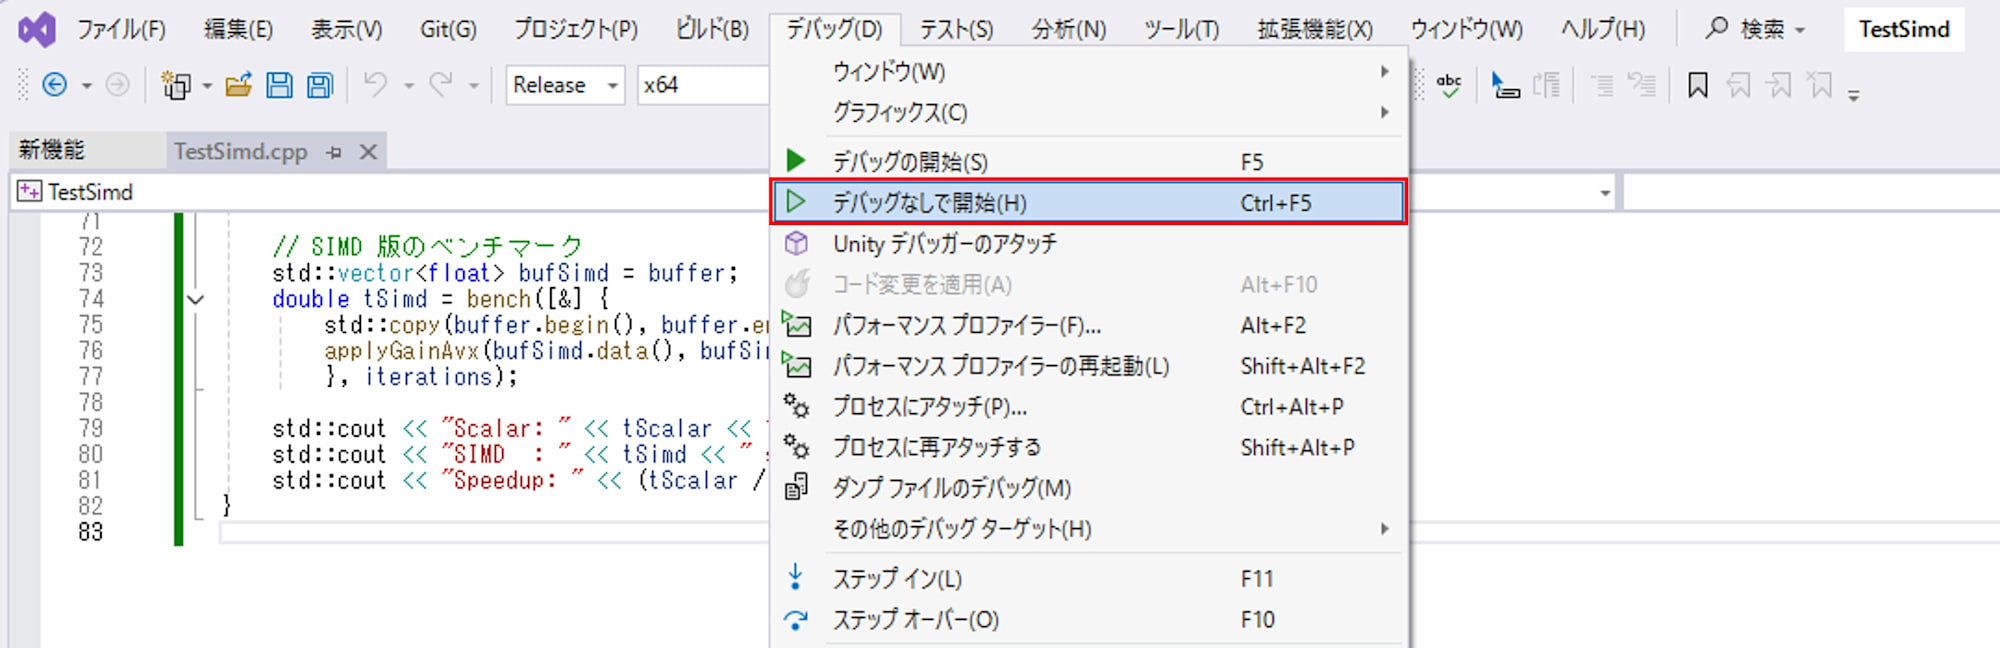Click the Save All double-floppy icon
The height and width of the screenshot is (648, 2000).
[x=320, y=85]
